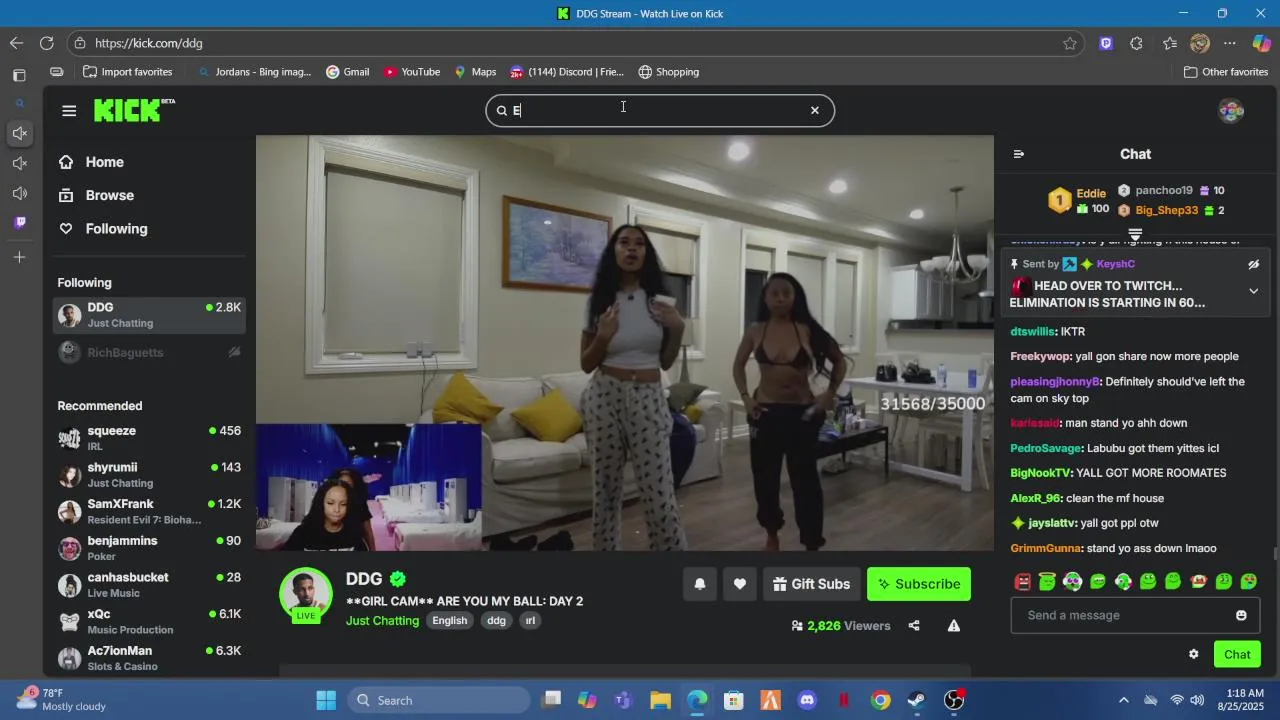Screen dimensions: 1280x720
Task: Click the ddg tag
Action: tap(496, 621)
